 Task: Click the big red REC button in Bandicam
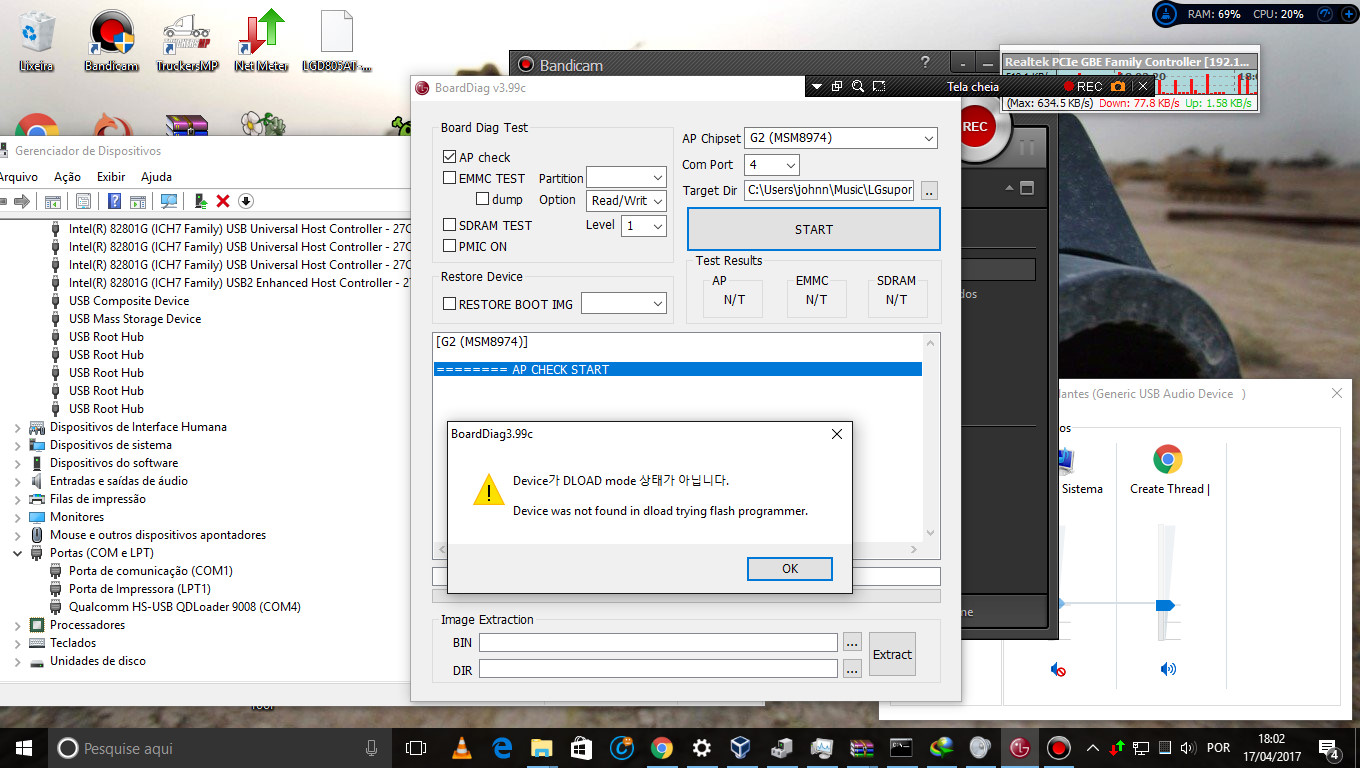(x=977, y=128)
